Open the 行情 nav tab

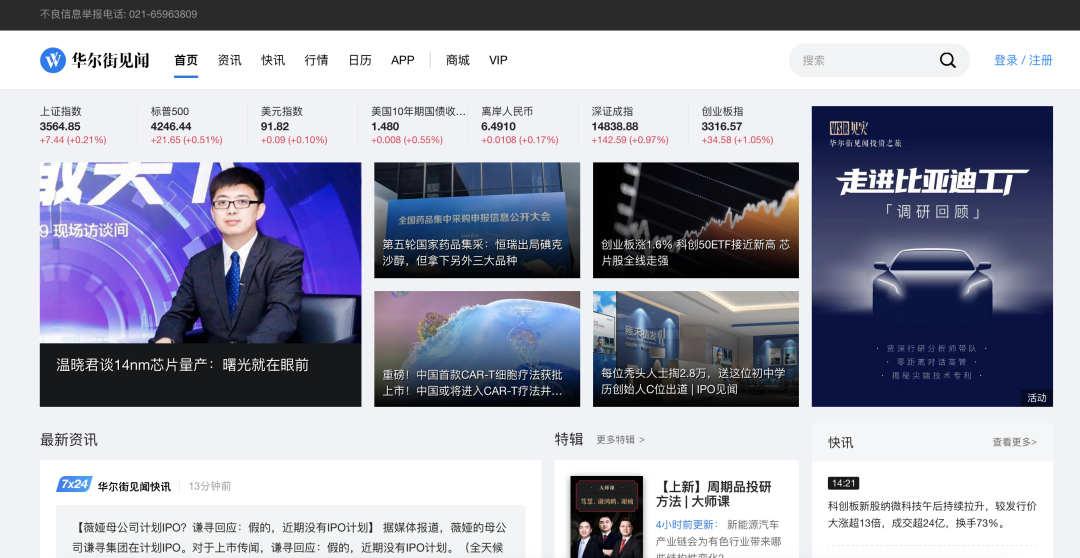pos(316,61)
